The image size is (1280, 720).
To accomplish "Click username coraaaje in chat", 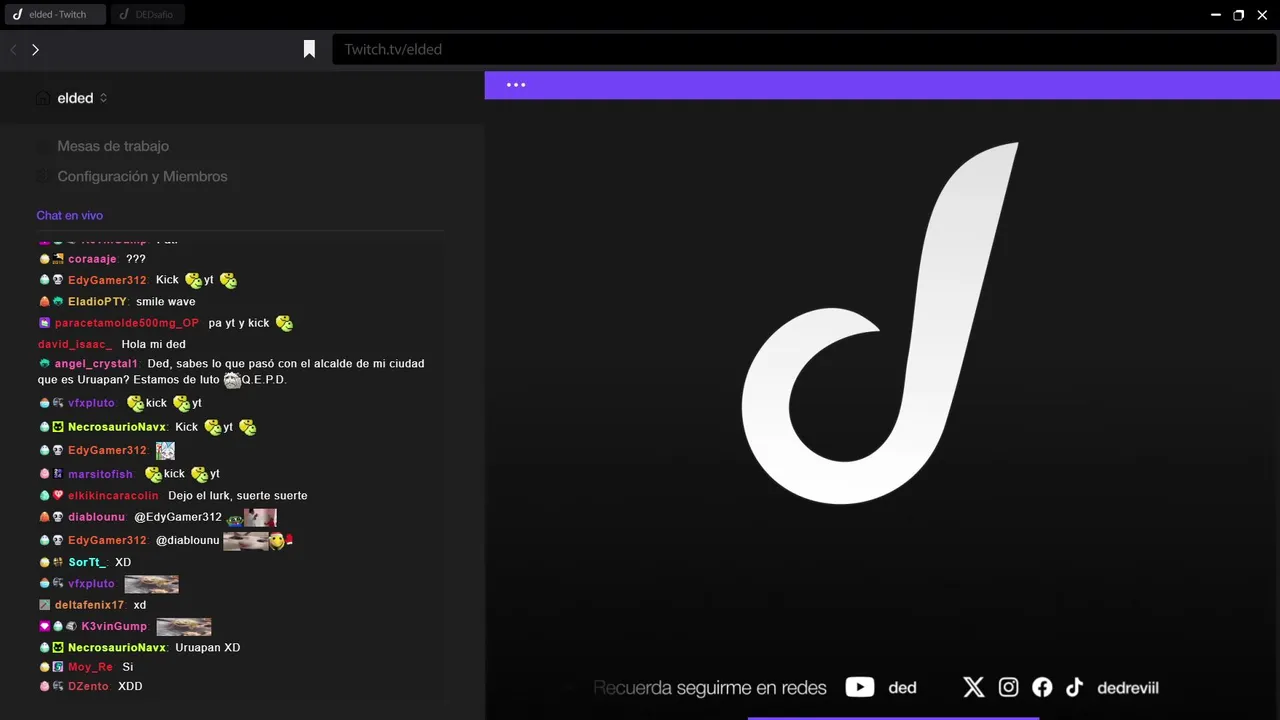I will [92, 259].
